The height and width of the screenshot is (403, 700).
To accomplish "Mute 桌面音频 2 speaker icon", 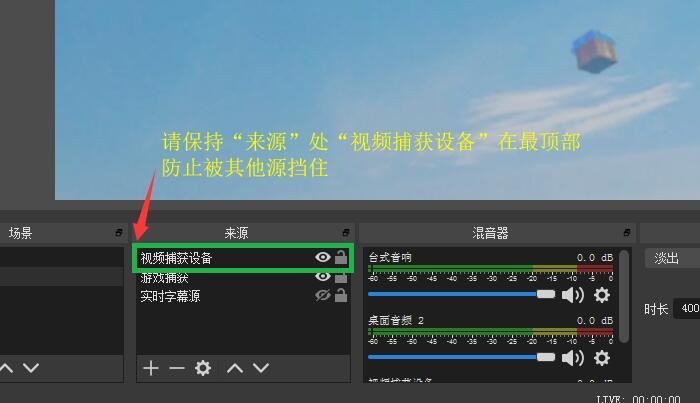I will 573,358.
